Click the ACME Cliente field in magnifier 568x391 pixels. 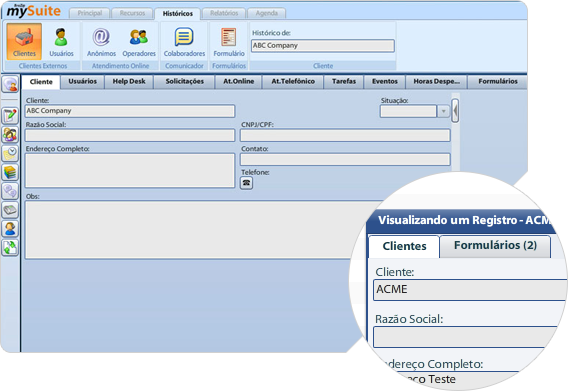[470, 290]
